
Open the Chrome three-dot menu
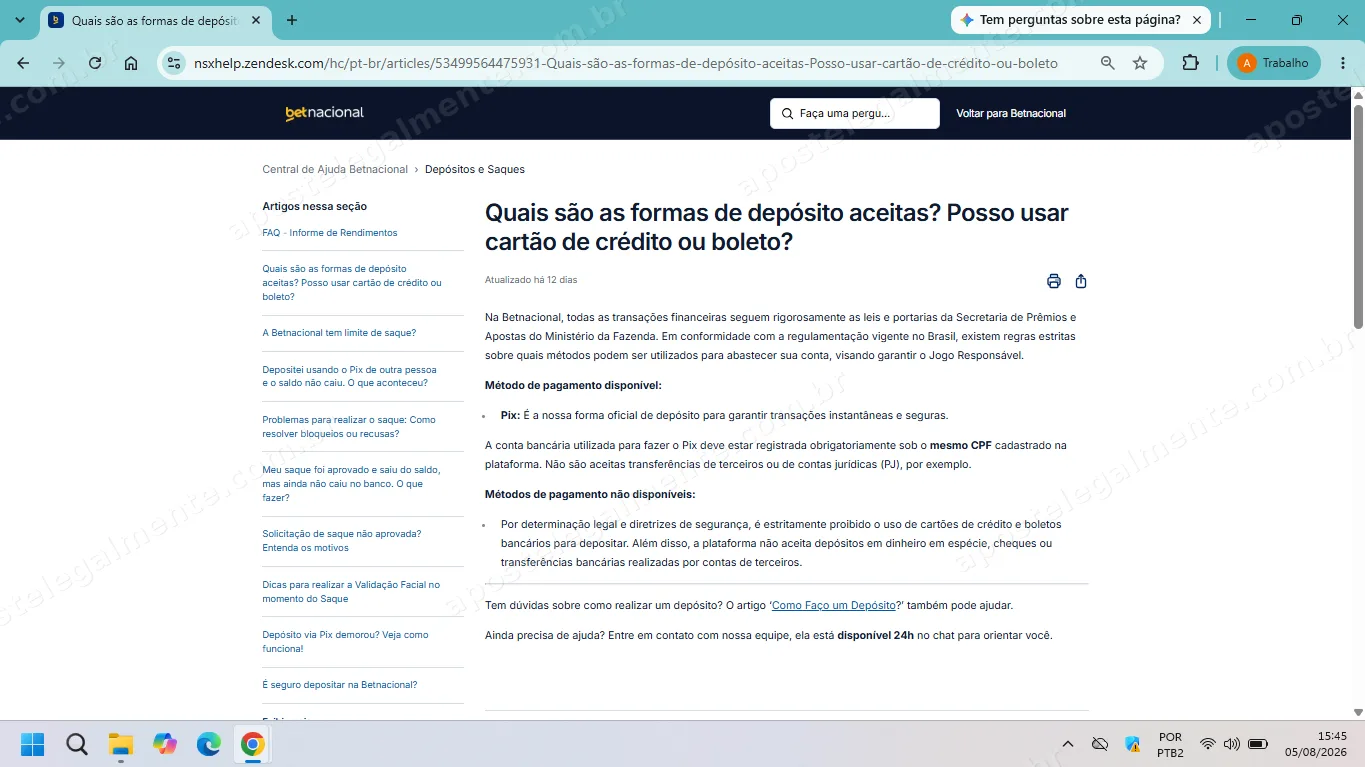click(1341, 63)
